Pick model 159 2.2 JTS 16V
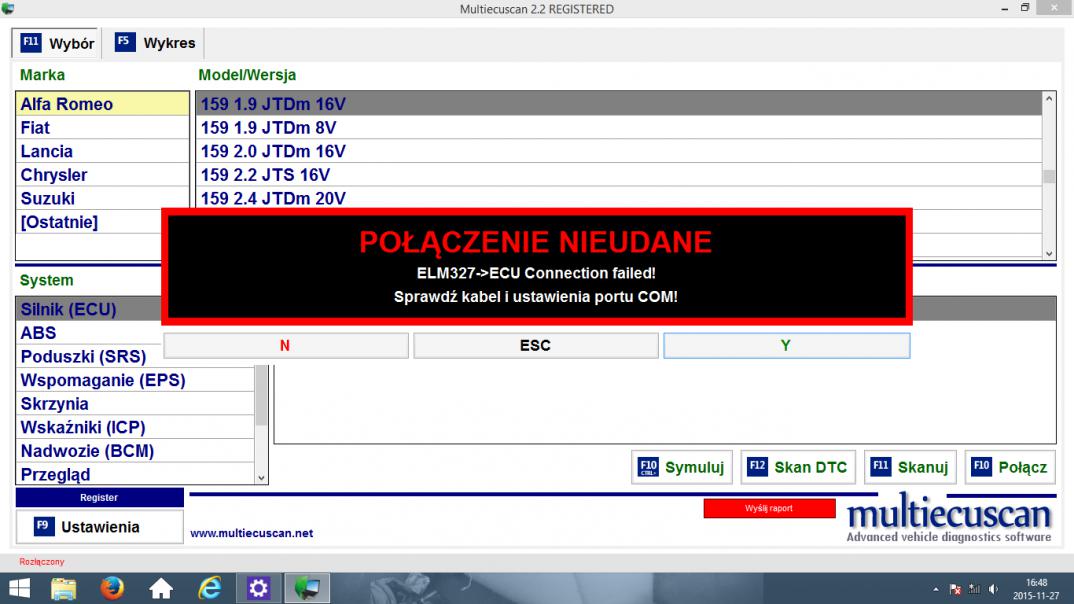Image resolution: width=1074 pixels, height=604 pixels. 619,175
